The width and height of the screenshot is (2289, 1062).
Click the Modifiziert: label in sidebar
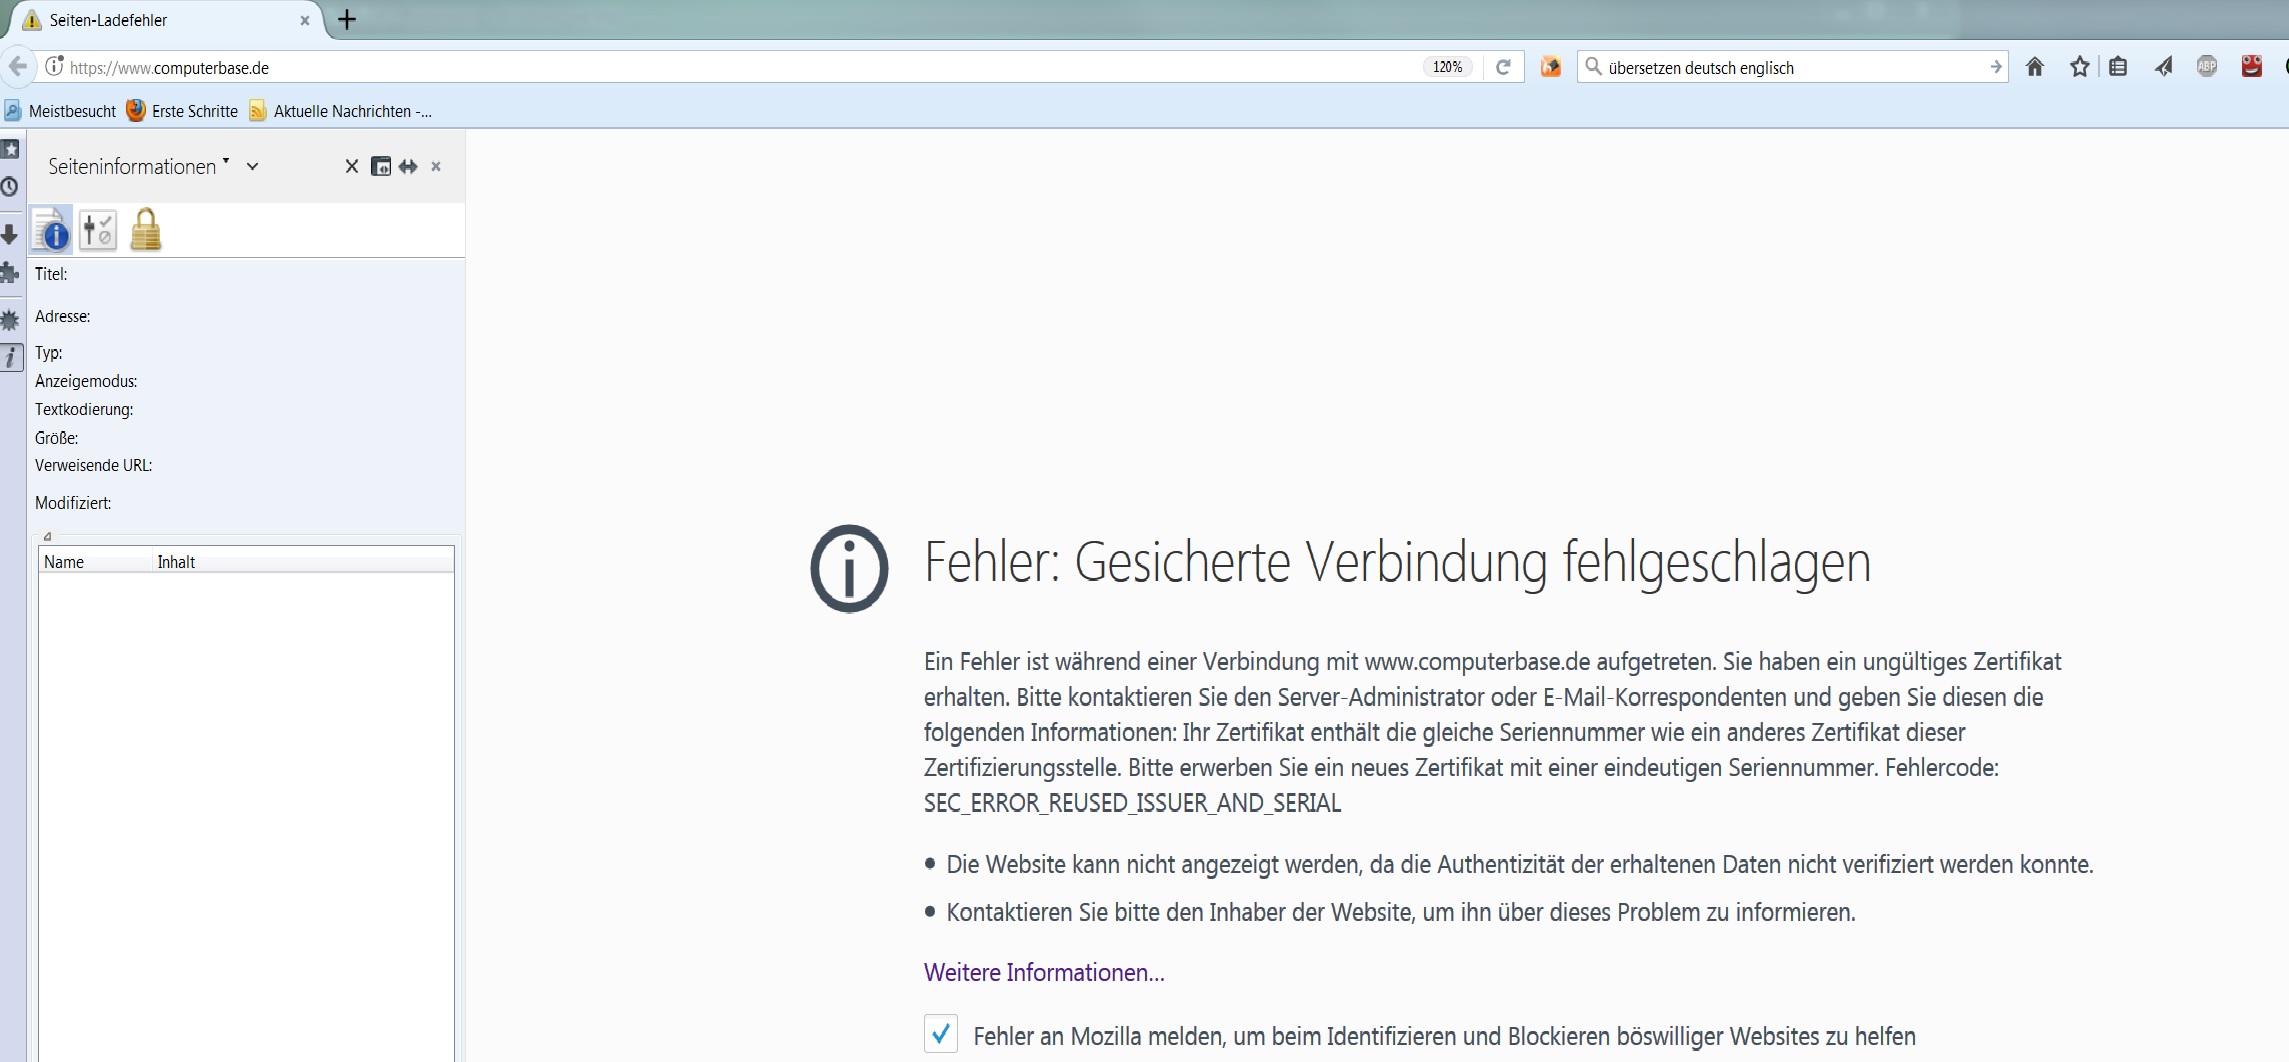click(73, 503)
